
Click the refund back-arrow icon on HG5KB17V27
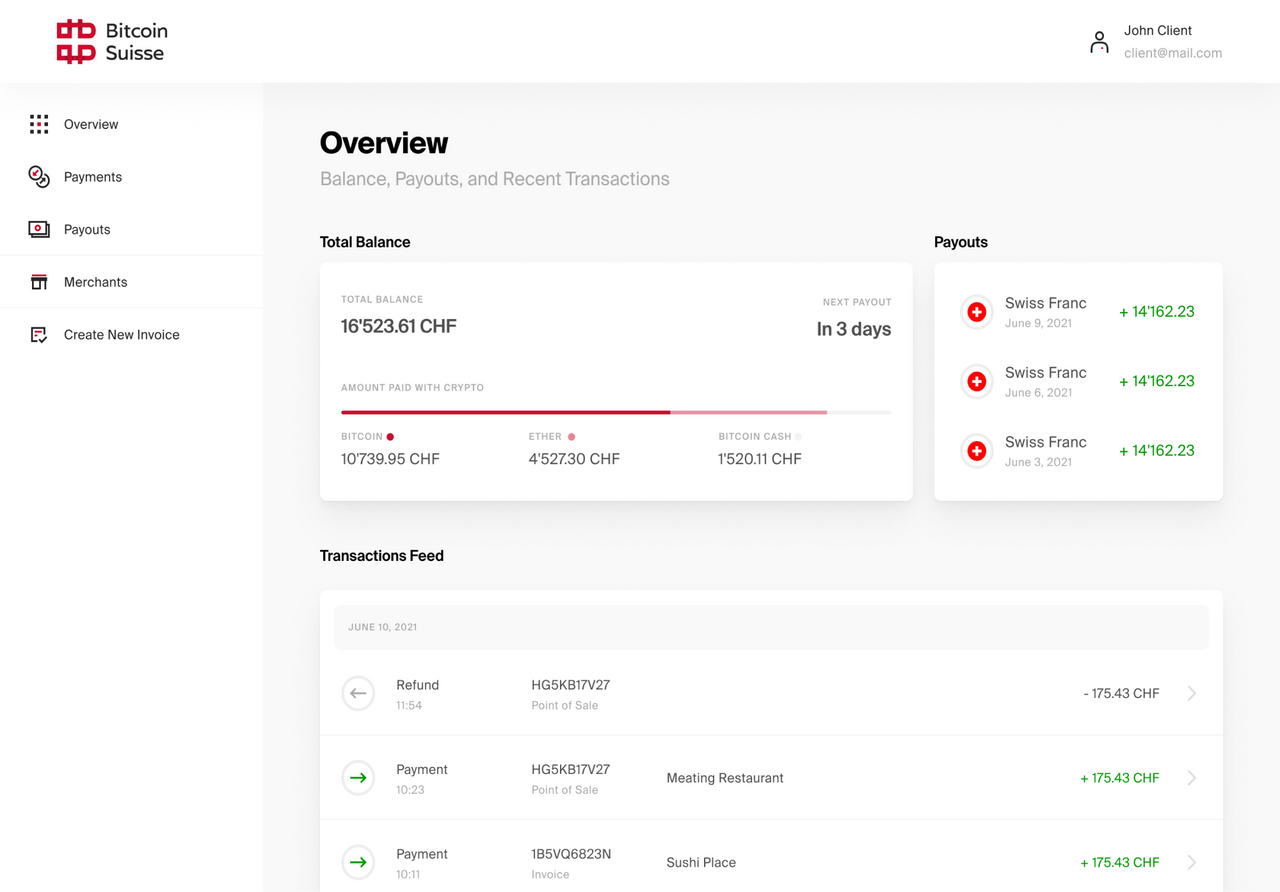(358, 693)
